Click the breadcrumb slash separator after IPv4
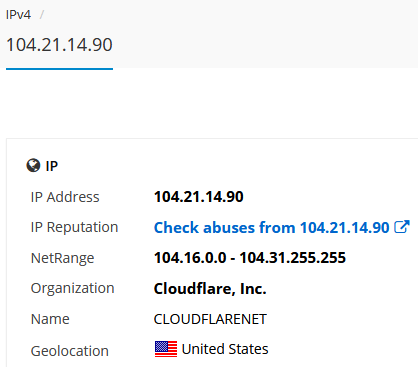 42,15
